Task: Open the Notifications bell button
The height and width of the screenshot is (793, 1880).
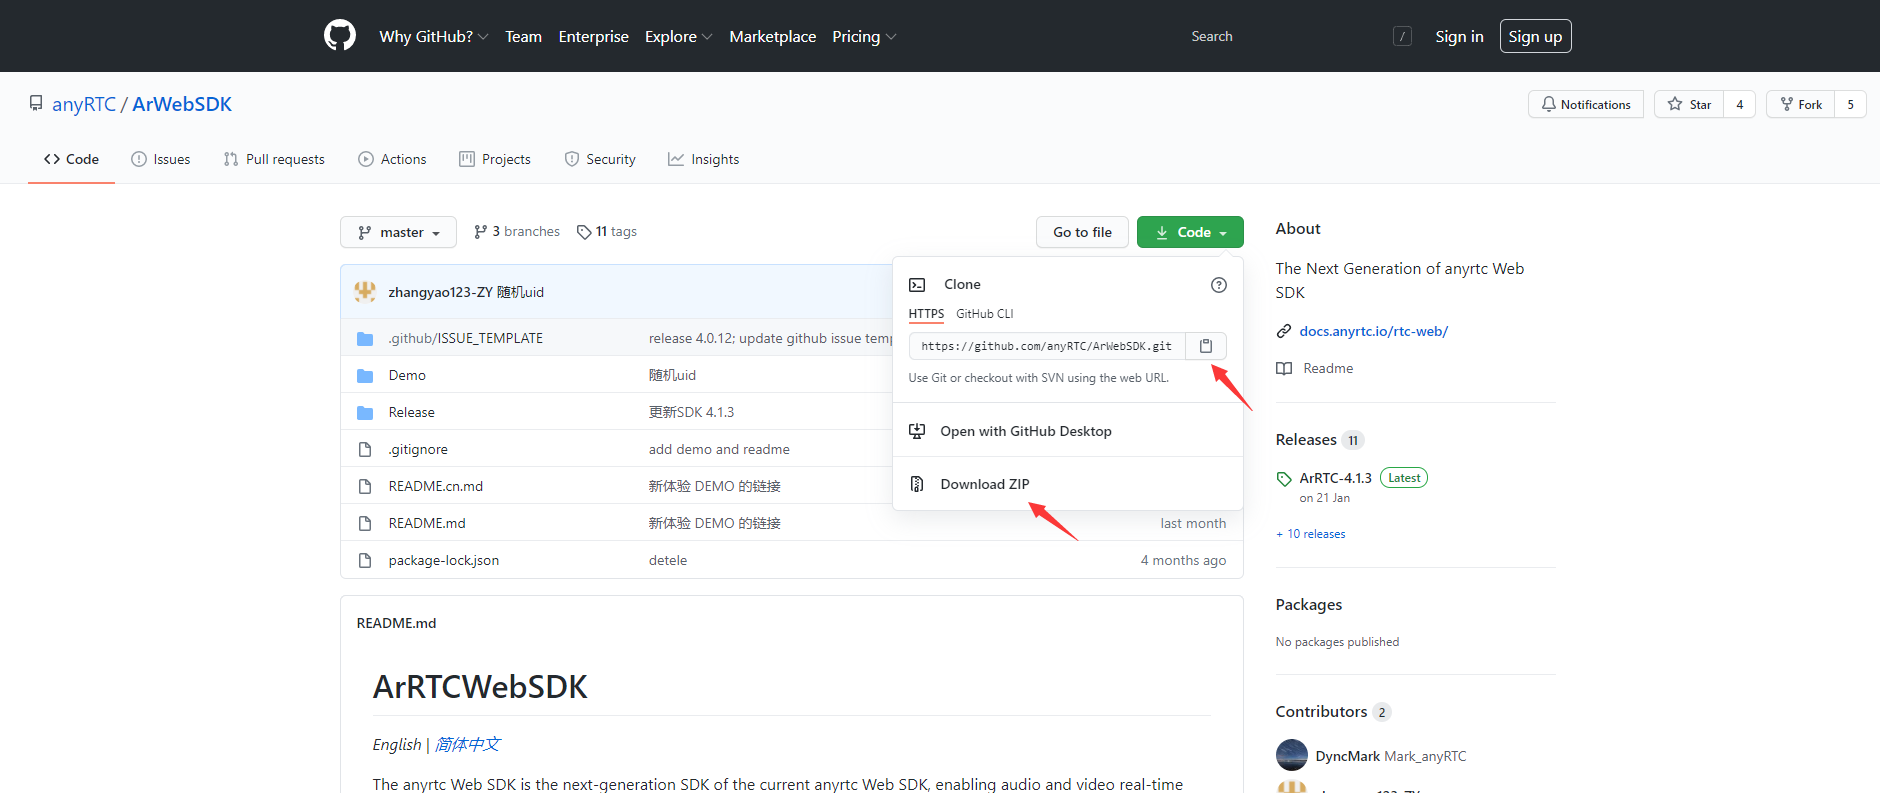Action: [x=1586, y=104]
